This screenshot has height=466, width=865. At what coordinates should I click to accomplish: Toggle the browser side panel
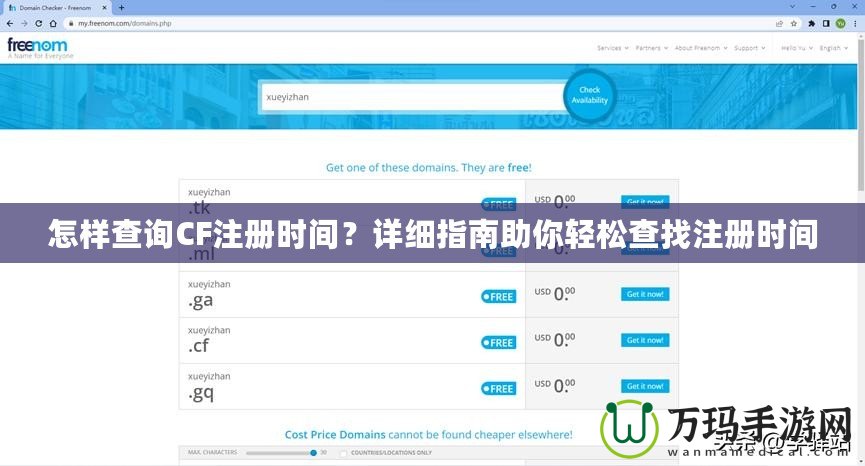pos(826,24)
